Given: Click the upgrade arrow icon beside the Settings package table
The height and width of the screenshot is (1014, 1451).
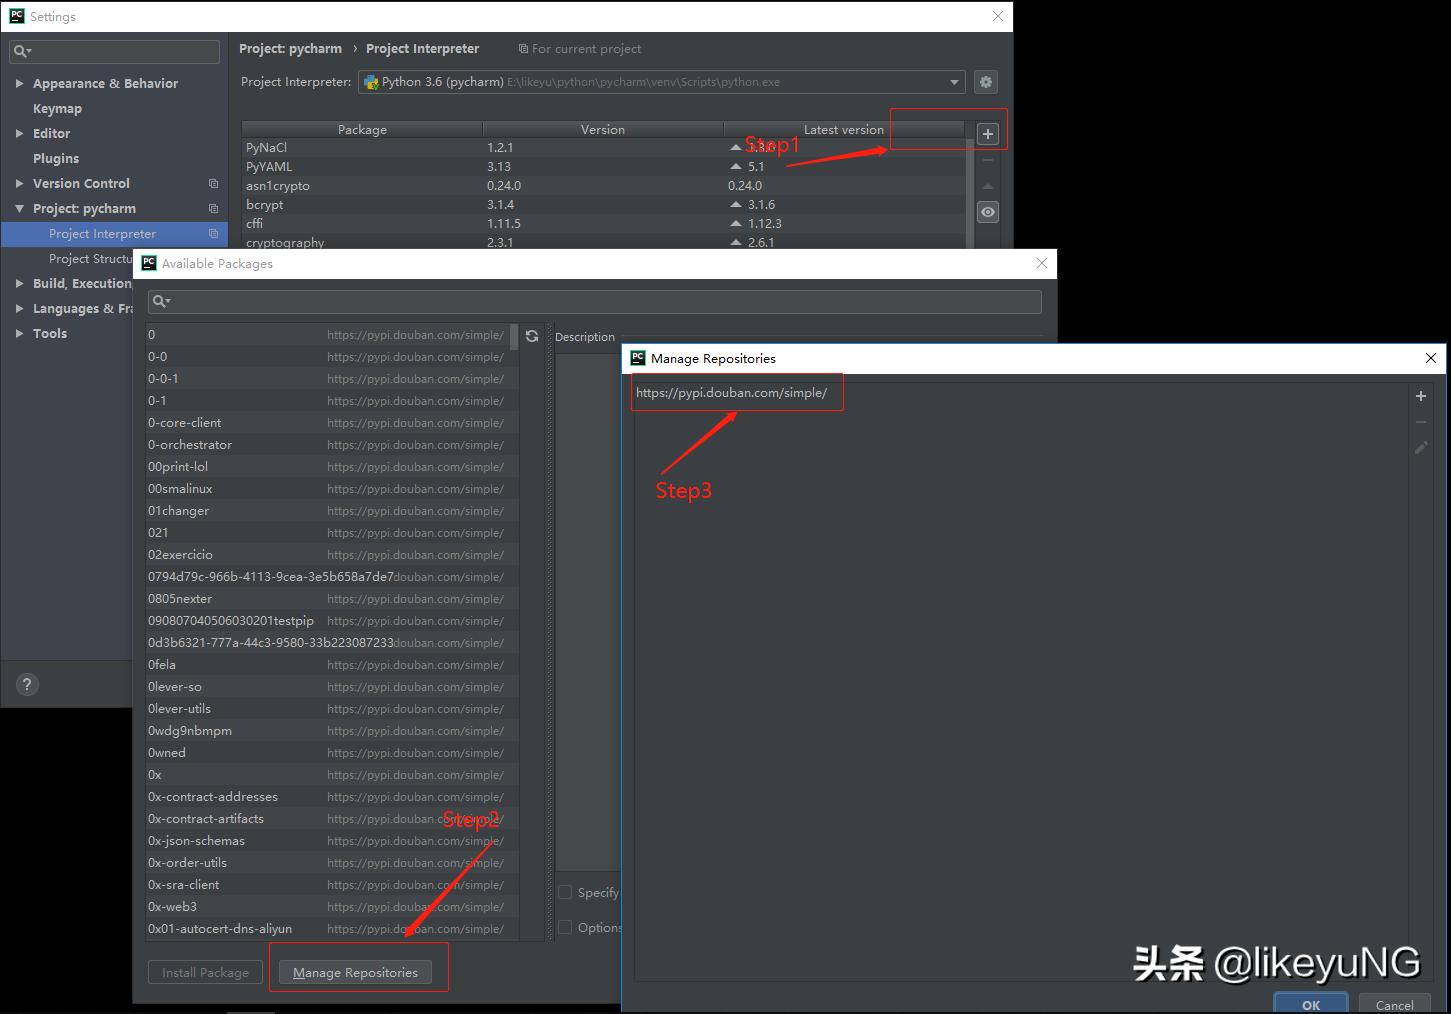Looking at the screenshot, I should (988, 186).
